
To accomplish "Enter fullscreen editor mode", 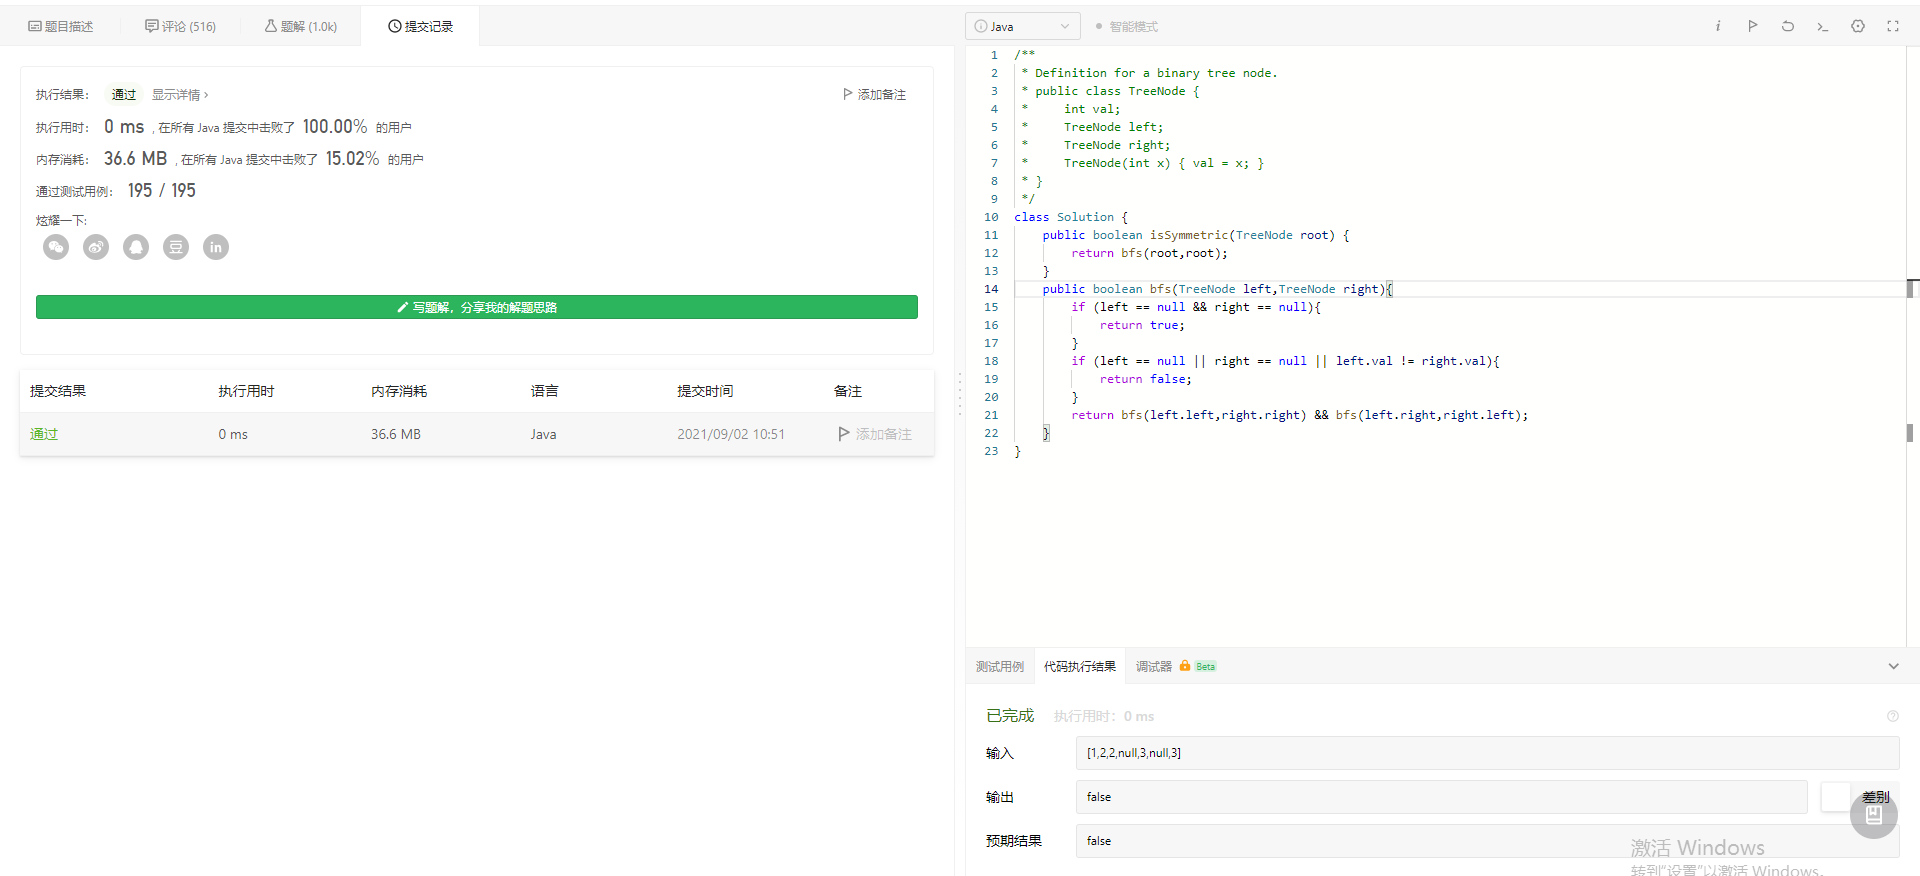I will pos(1893,26).
